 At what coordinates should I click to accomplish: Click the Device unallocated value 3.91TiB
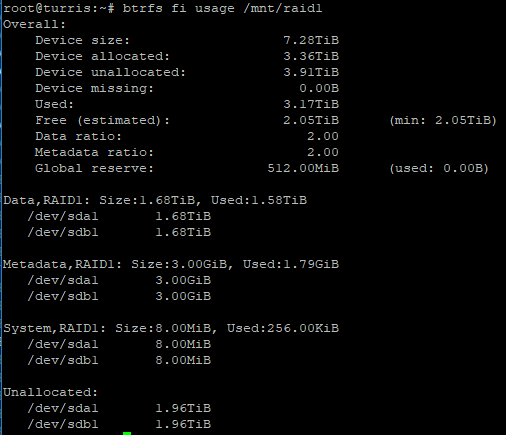pos(311,72)
